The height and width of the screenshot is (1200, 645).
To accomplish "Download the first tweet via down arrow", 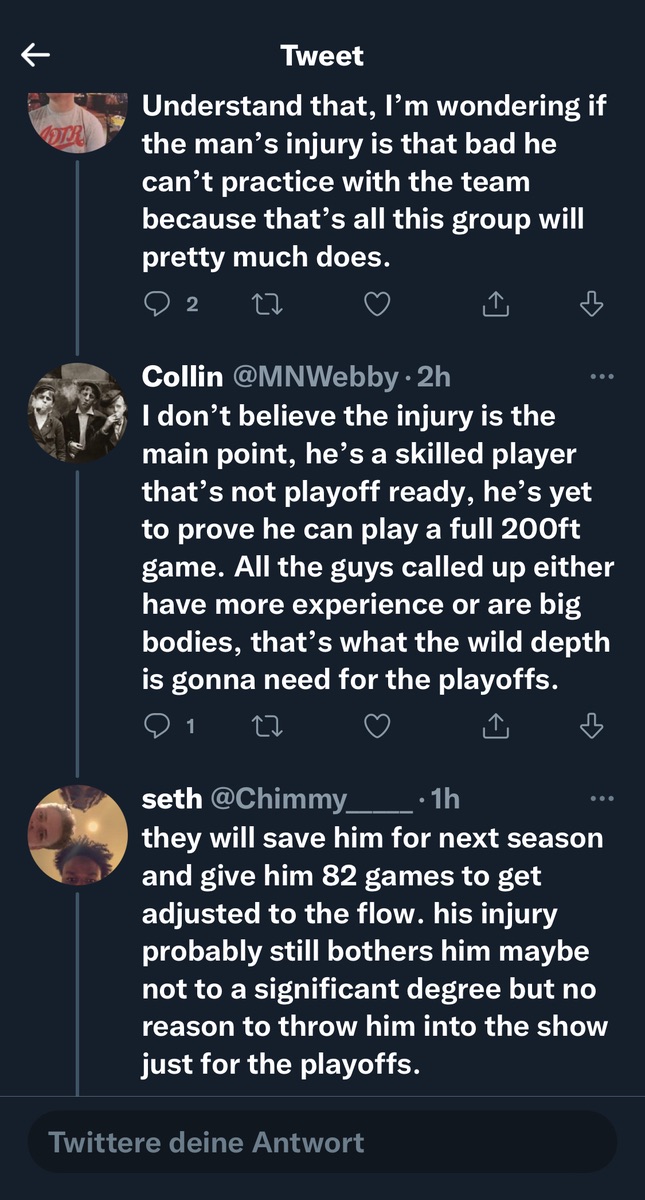I will pyautogui.click(x=592, y=305).
